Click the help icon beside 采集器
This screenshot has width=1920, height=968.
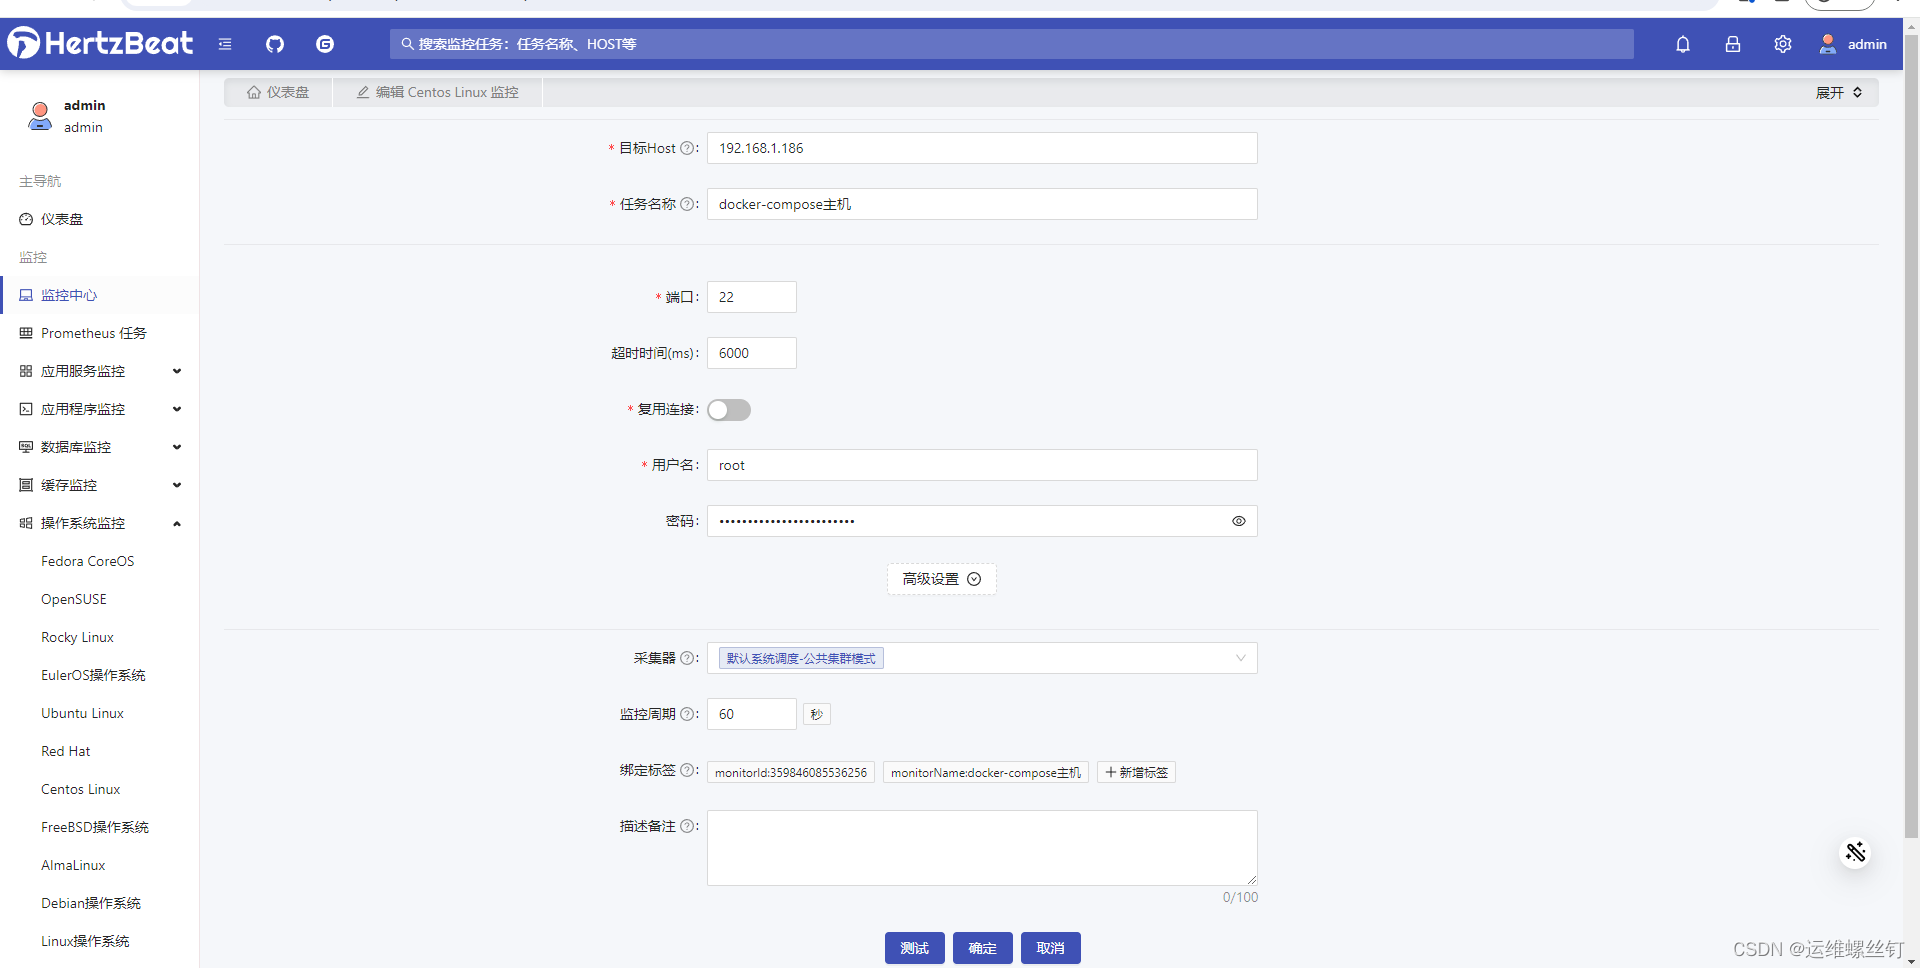pos(687,658)
